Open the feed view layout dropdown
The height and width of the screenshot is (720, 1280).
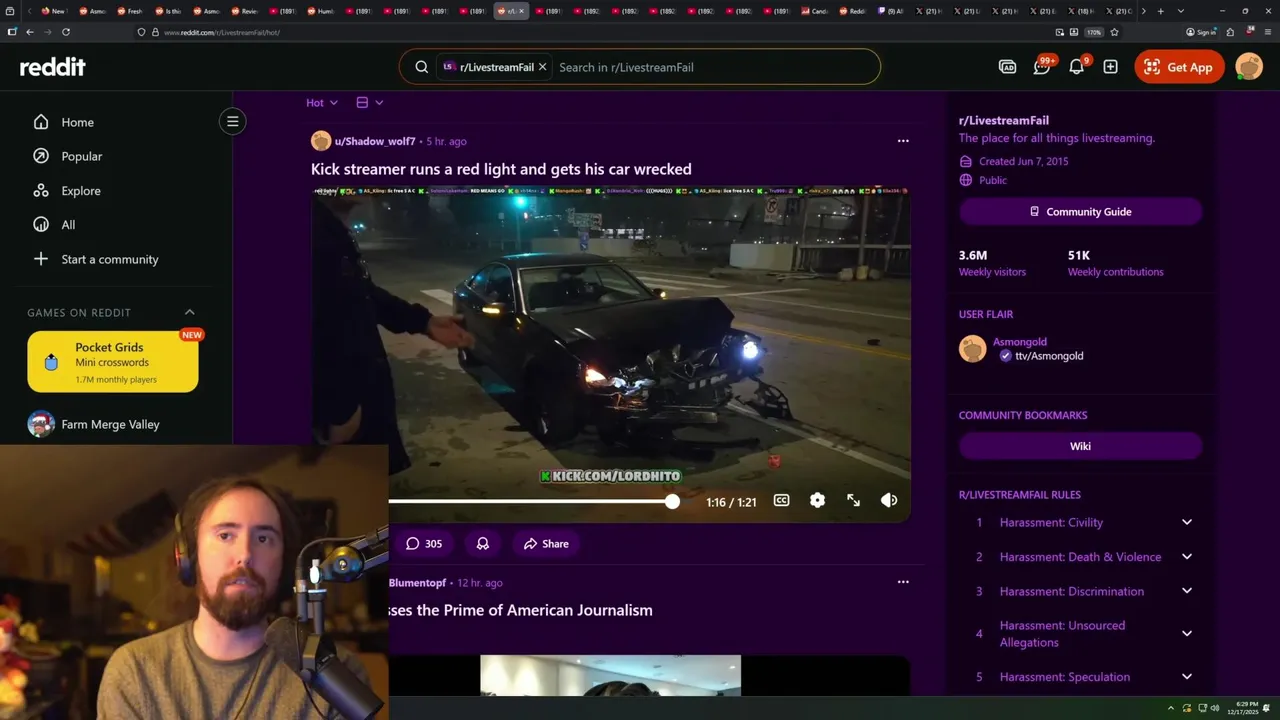370,102
